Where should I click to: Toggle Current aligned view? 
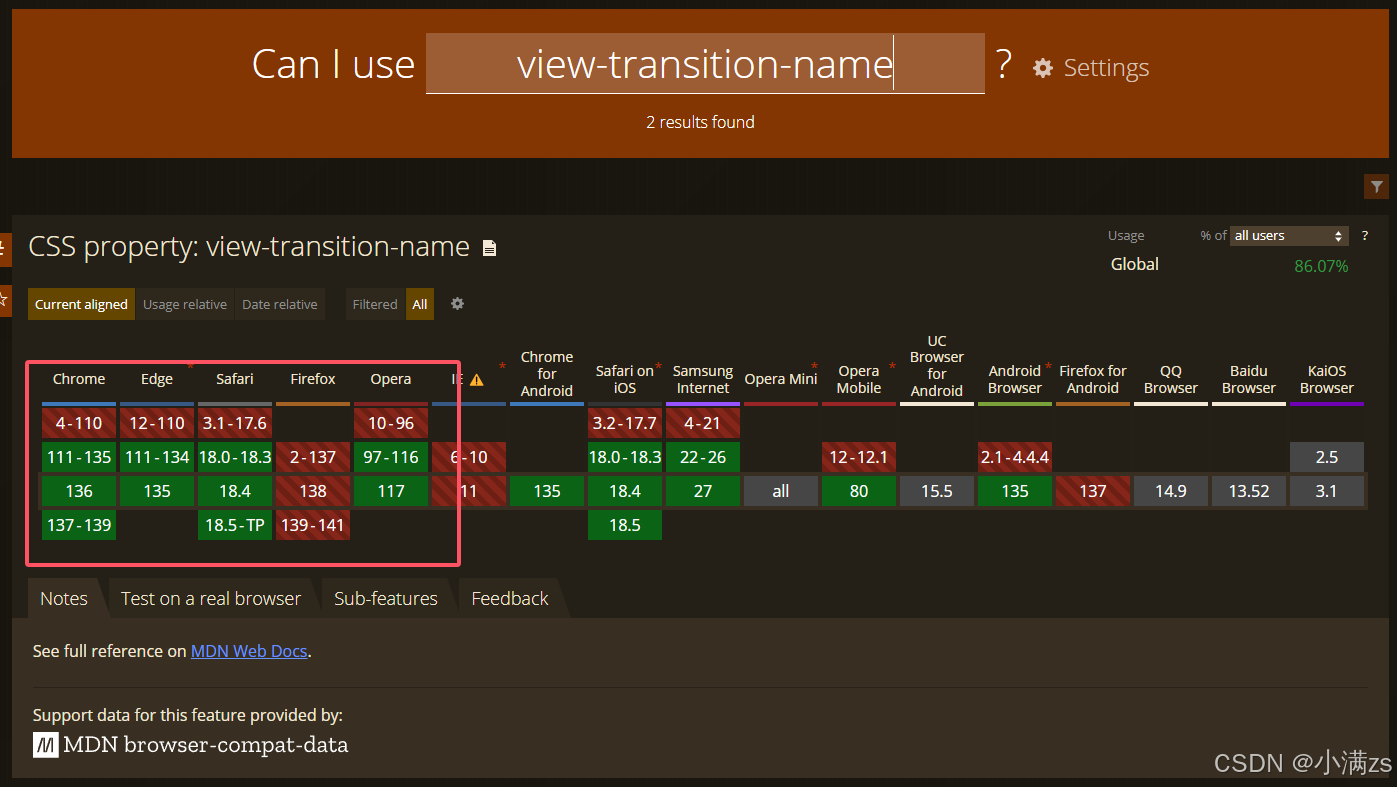click(x=81, y=304)
